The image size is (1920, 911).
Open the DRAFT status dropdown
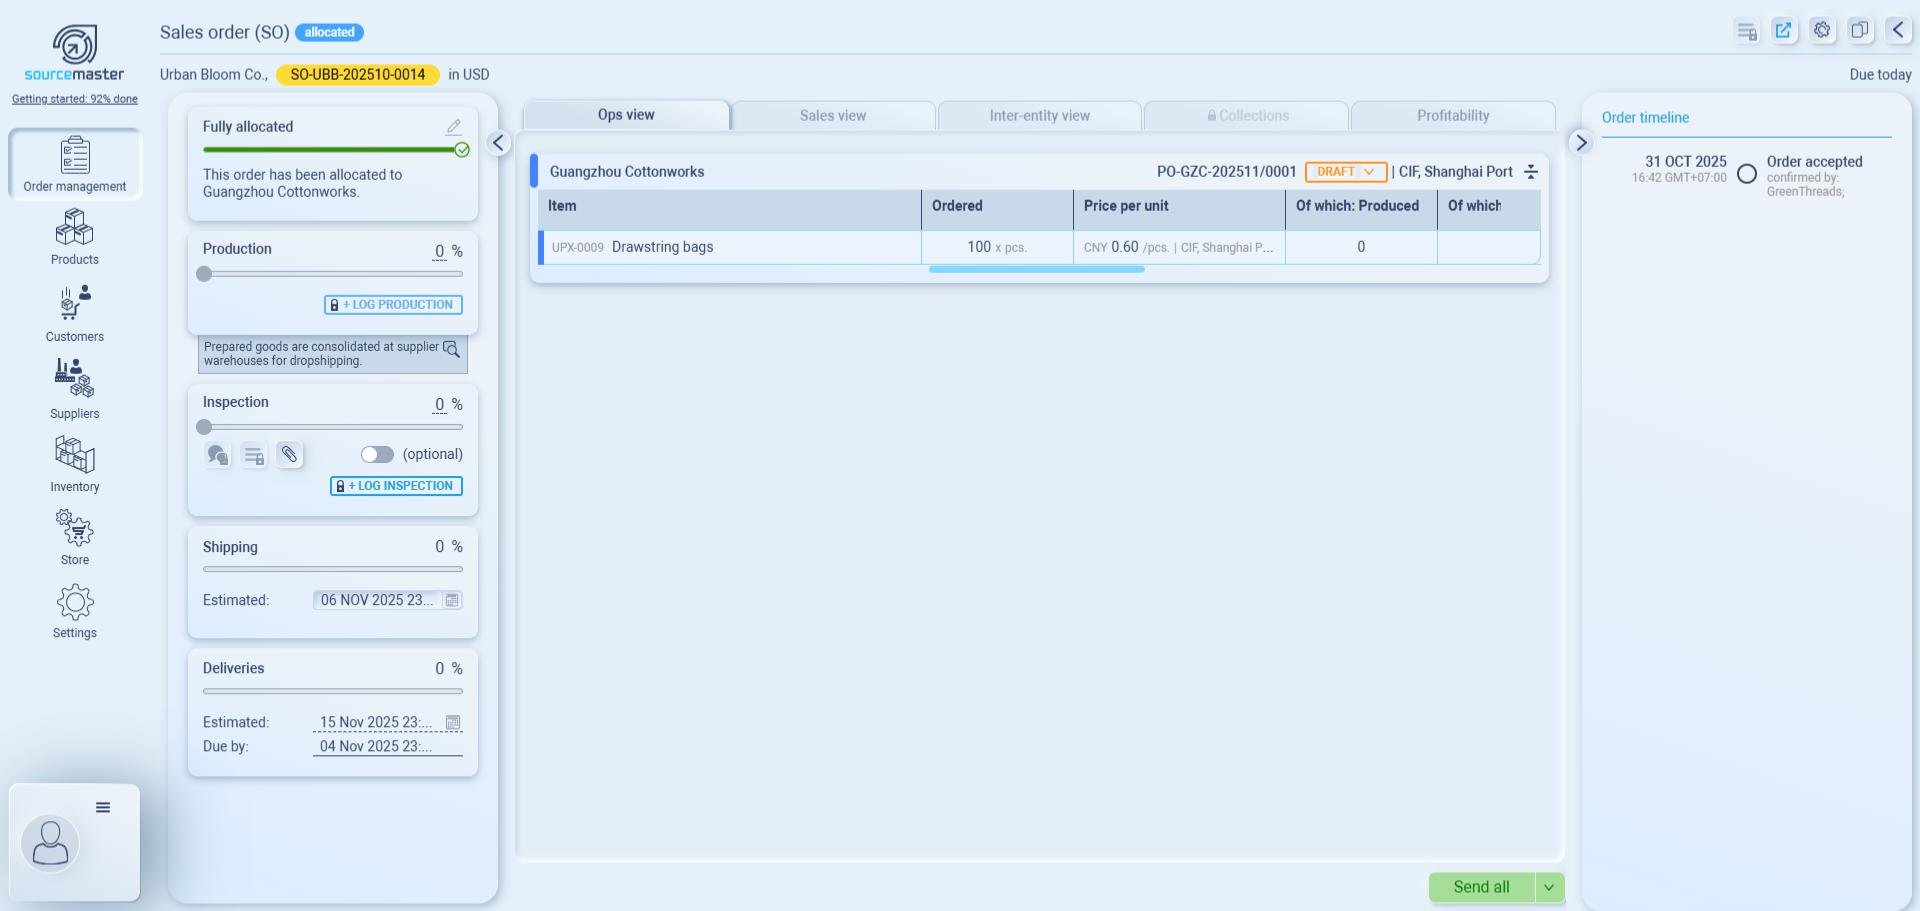coord(1345,172)
